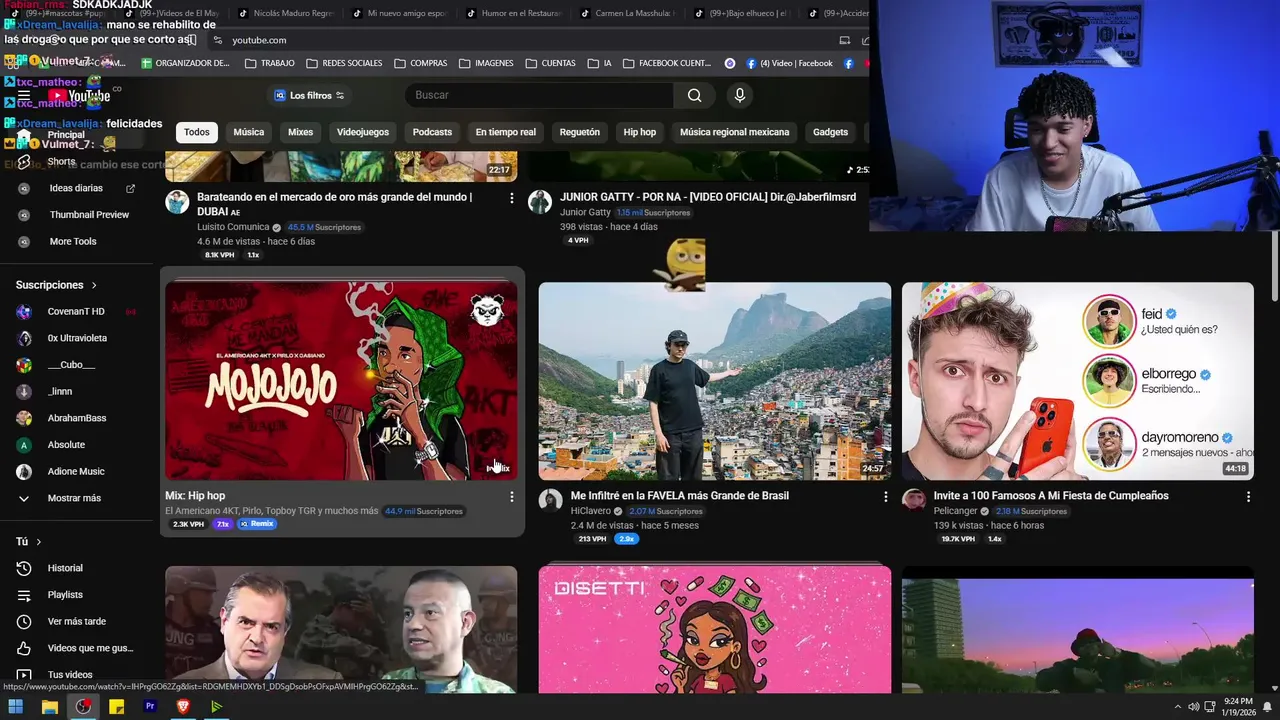
Task: Expand the Tú section chevron
Action: 39,542
